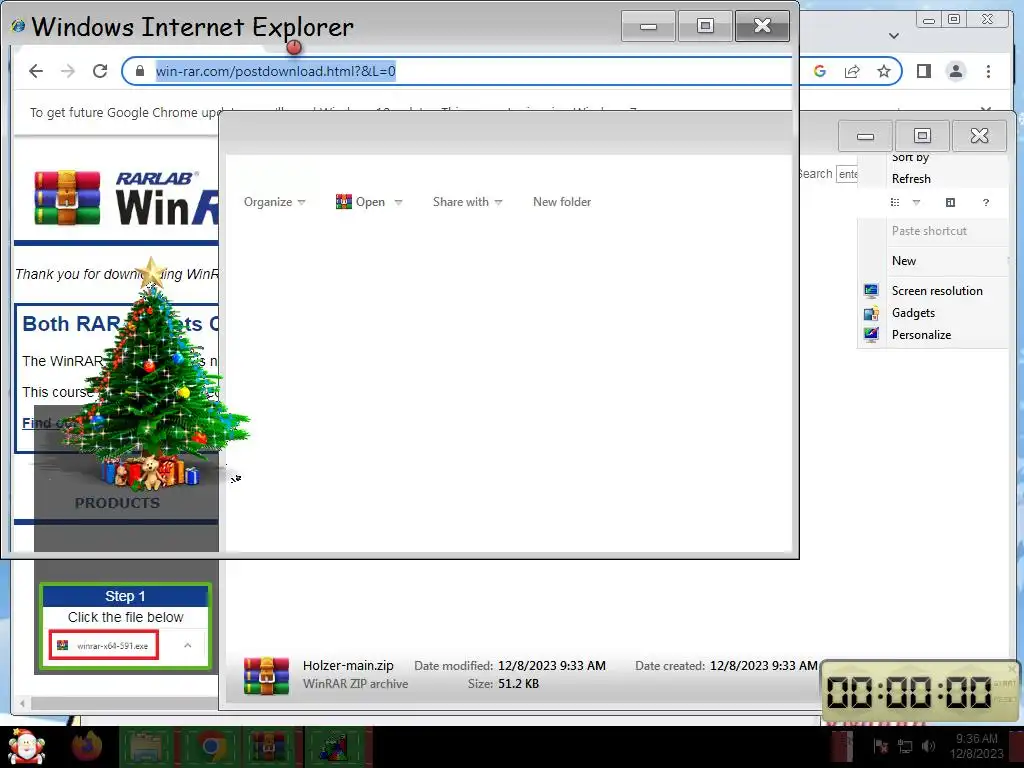Viewport: 1024px width, 768px height.
Task: Click the share page icon
Action: pyautogui.click(x=852, y=71)
